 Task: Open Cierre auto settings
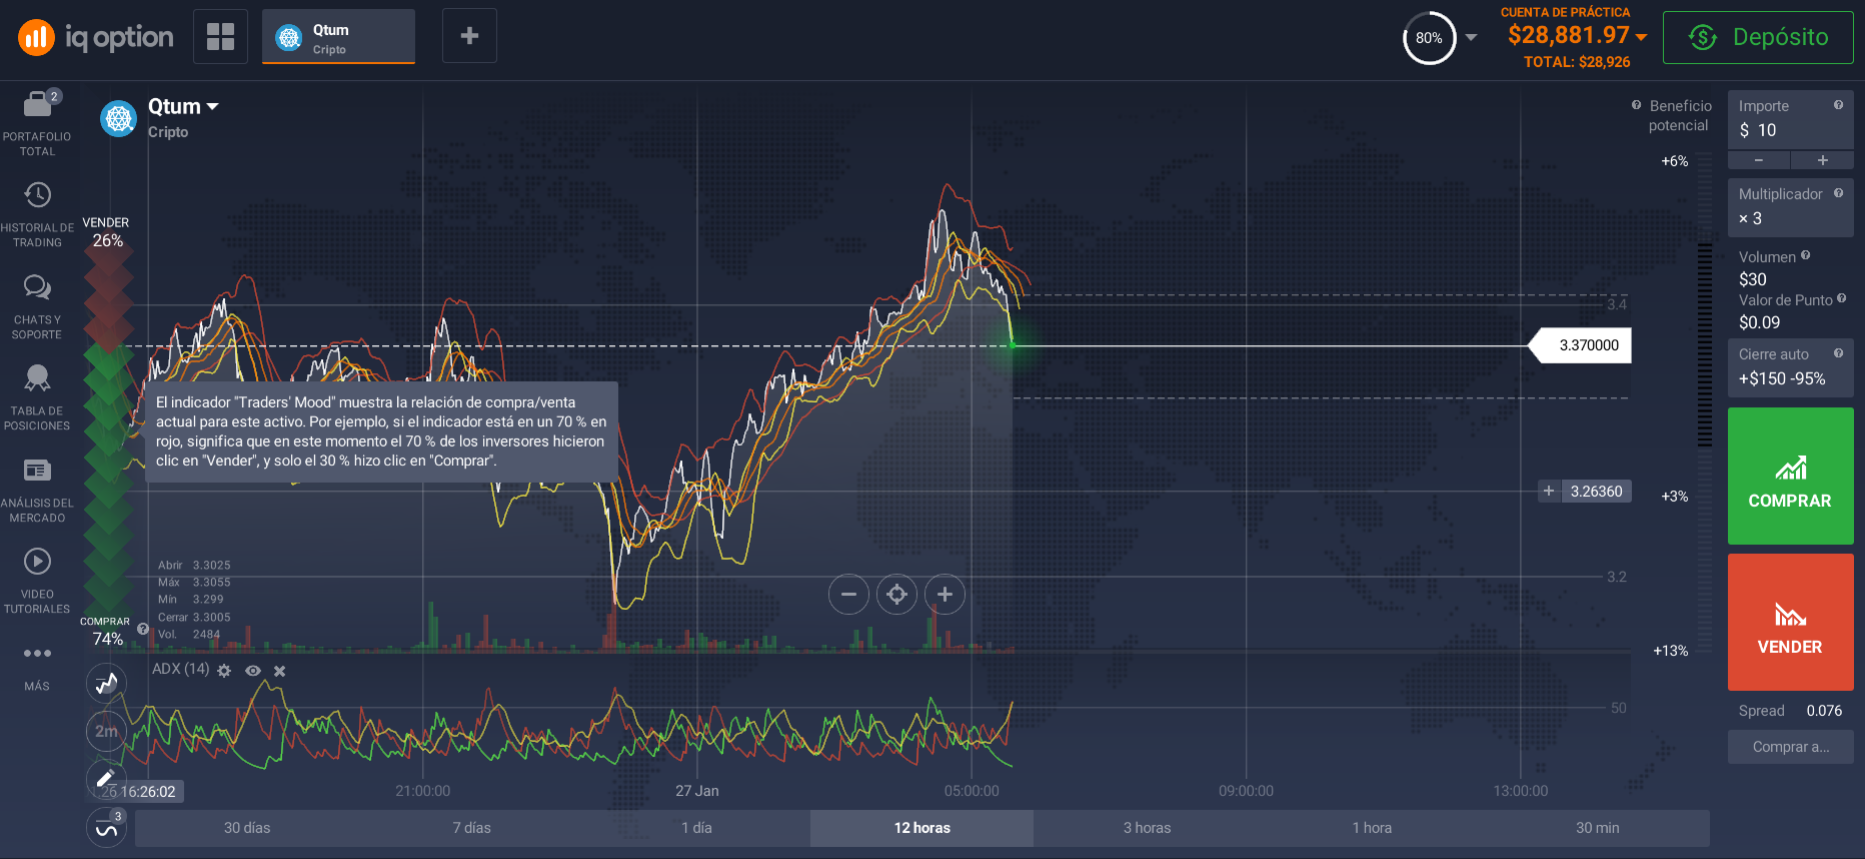tap(1790, 368)
